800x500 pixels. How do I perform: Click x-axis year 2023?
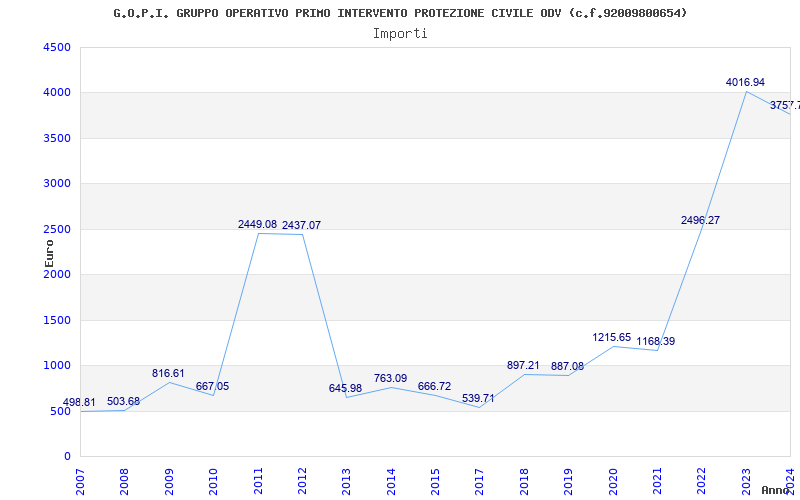pyautogui.click(x=746, y=482)
